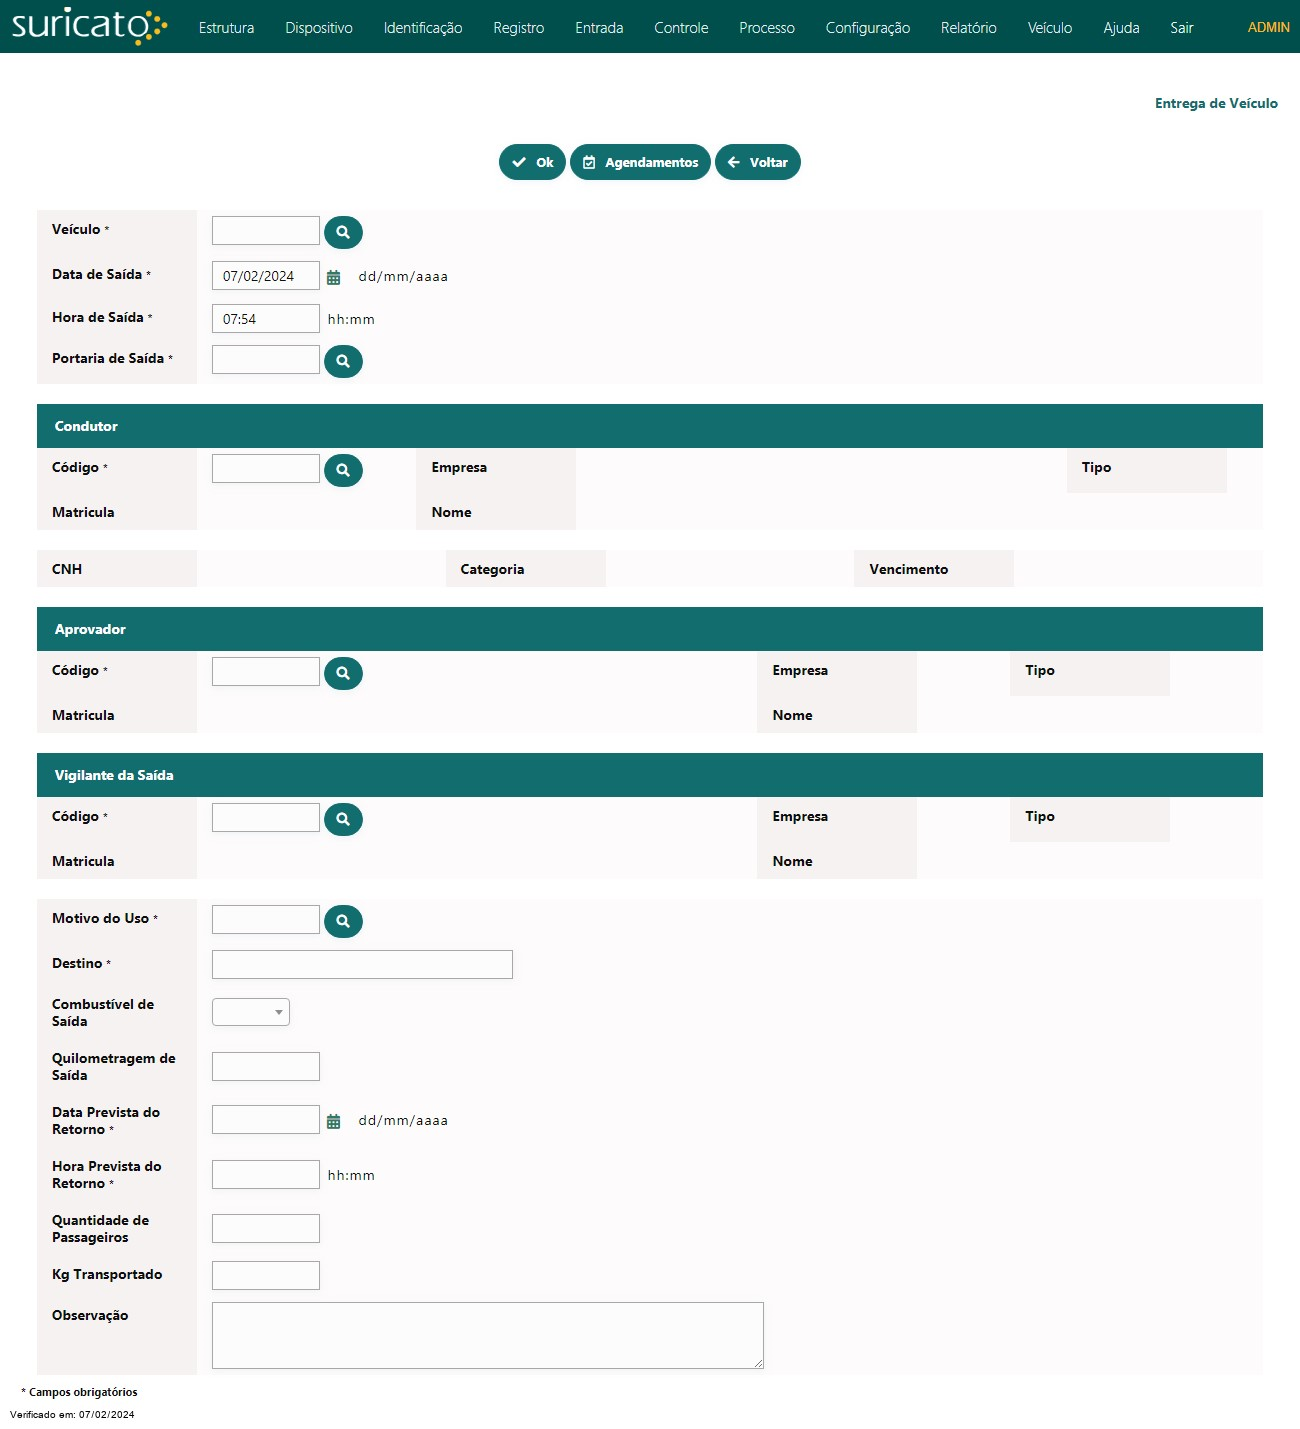
Task: Click search icon beside Portaria de Saída
Action: click(x=343, y=361)
